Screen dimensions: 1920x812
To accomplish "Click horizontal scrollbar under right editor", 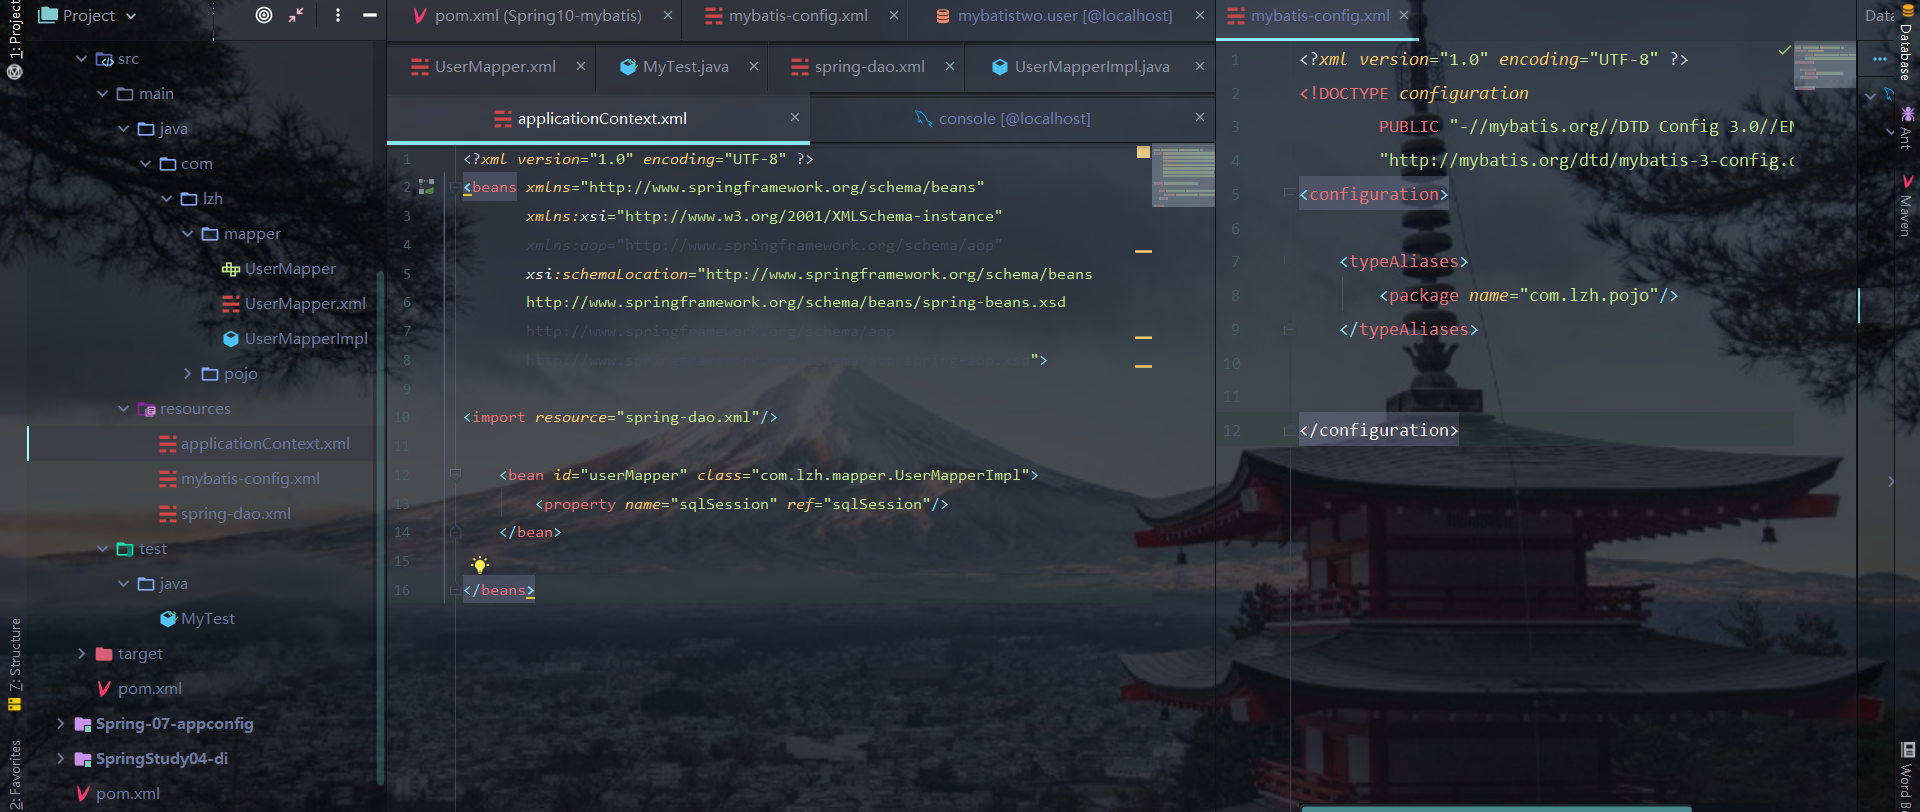I will pos(1495,808).
